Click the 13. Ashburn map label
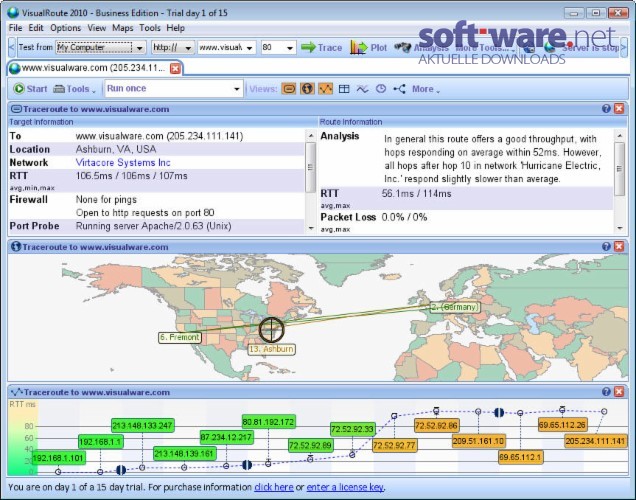Viewport: 636px width, 500px height. coord(271,349)
